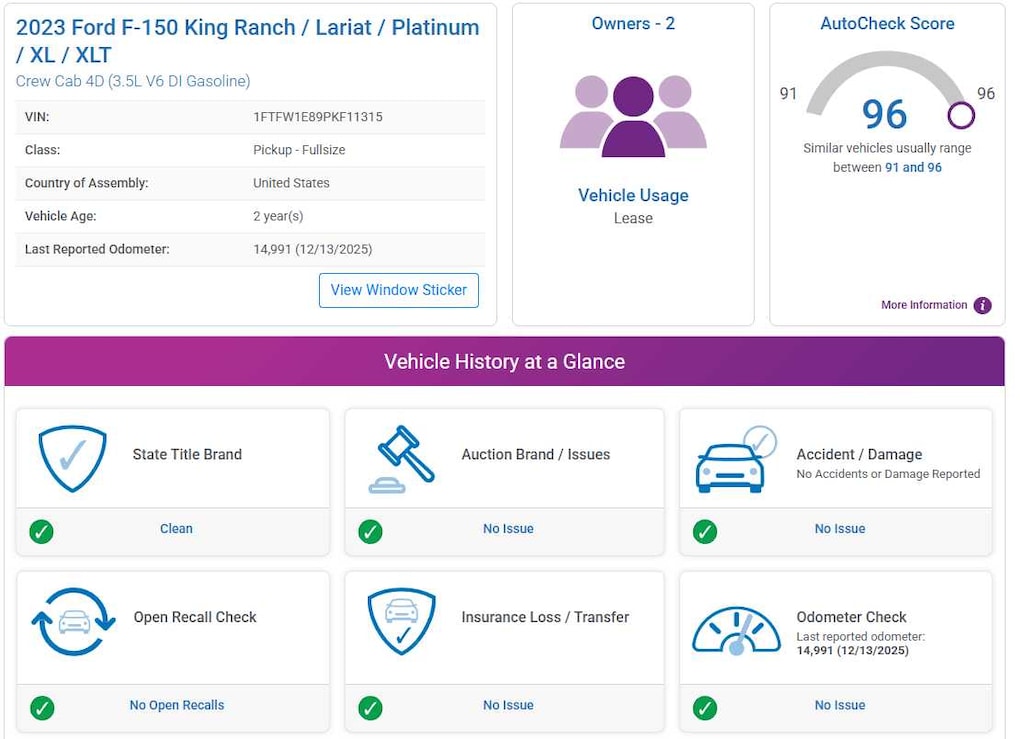Click the Auction Brand gavel icon
The image size is (1024, 739).
tap(401, 459)
